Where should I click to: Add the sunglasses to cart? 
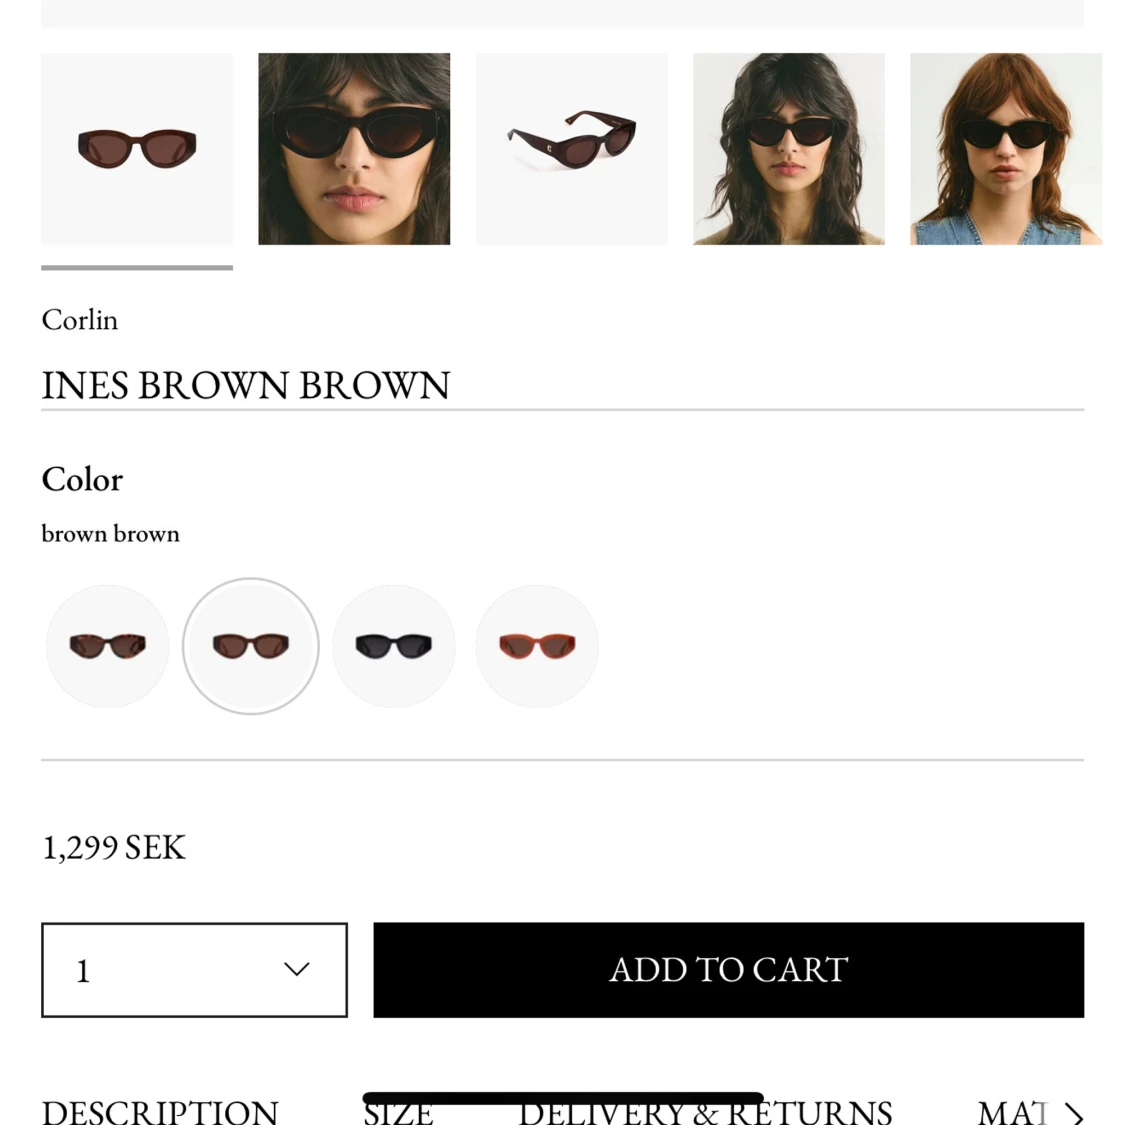(x=728, y=970)
